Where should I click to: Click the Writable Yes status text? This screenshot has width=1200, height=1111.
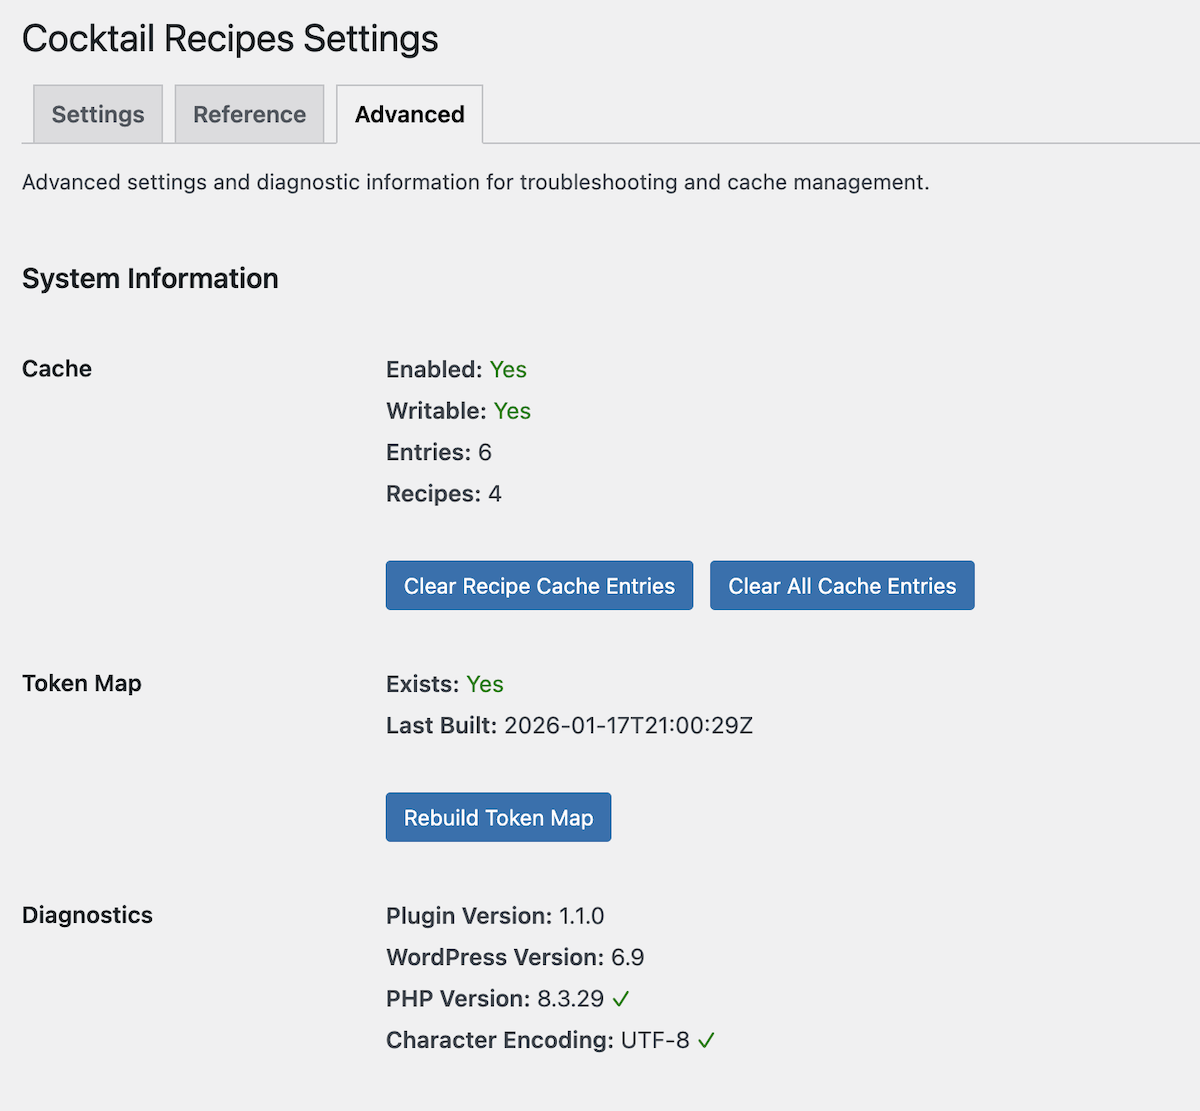[512, 411]
